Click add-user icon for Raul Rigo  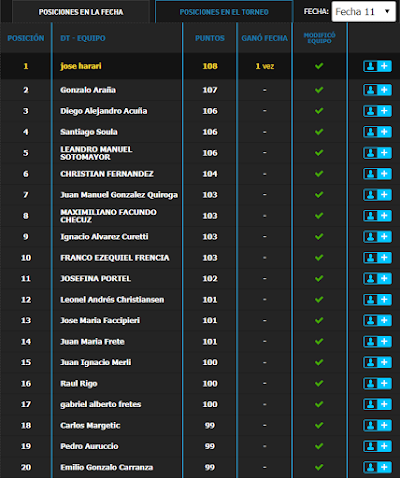pos(377,383)
